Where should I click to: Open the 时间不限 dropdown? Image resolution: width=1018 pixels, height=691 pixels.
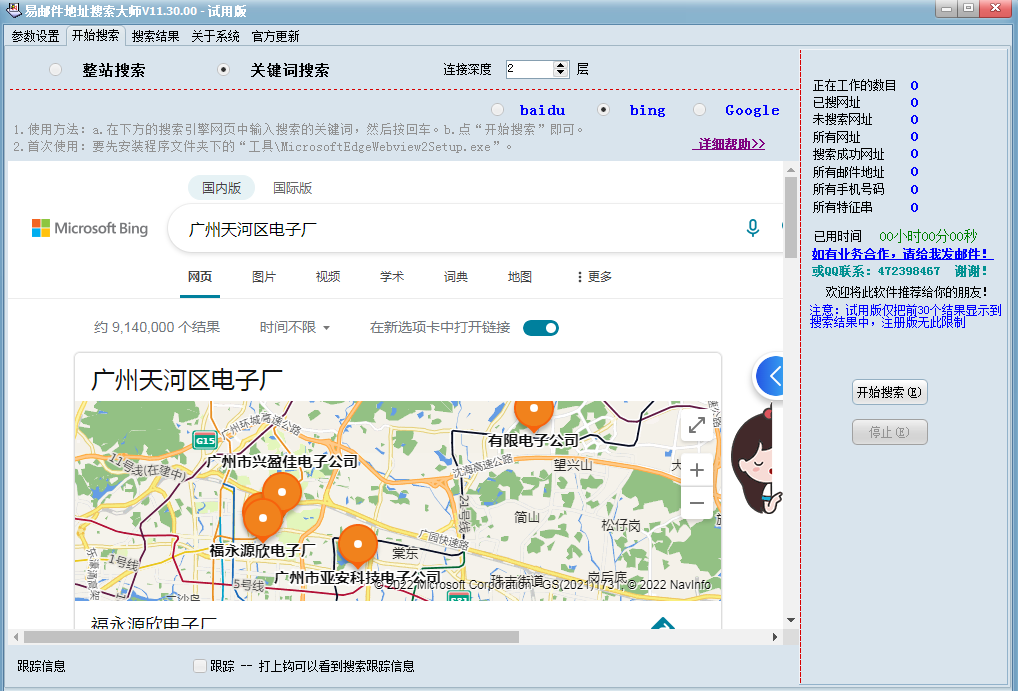295,327
